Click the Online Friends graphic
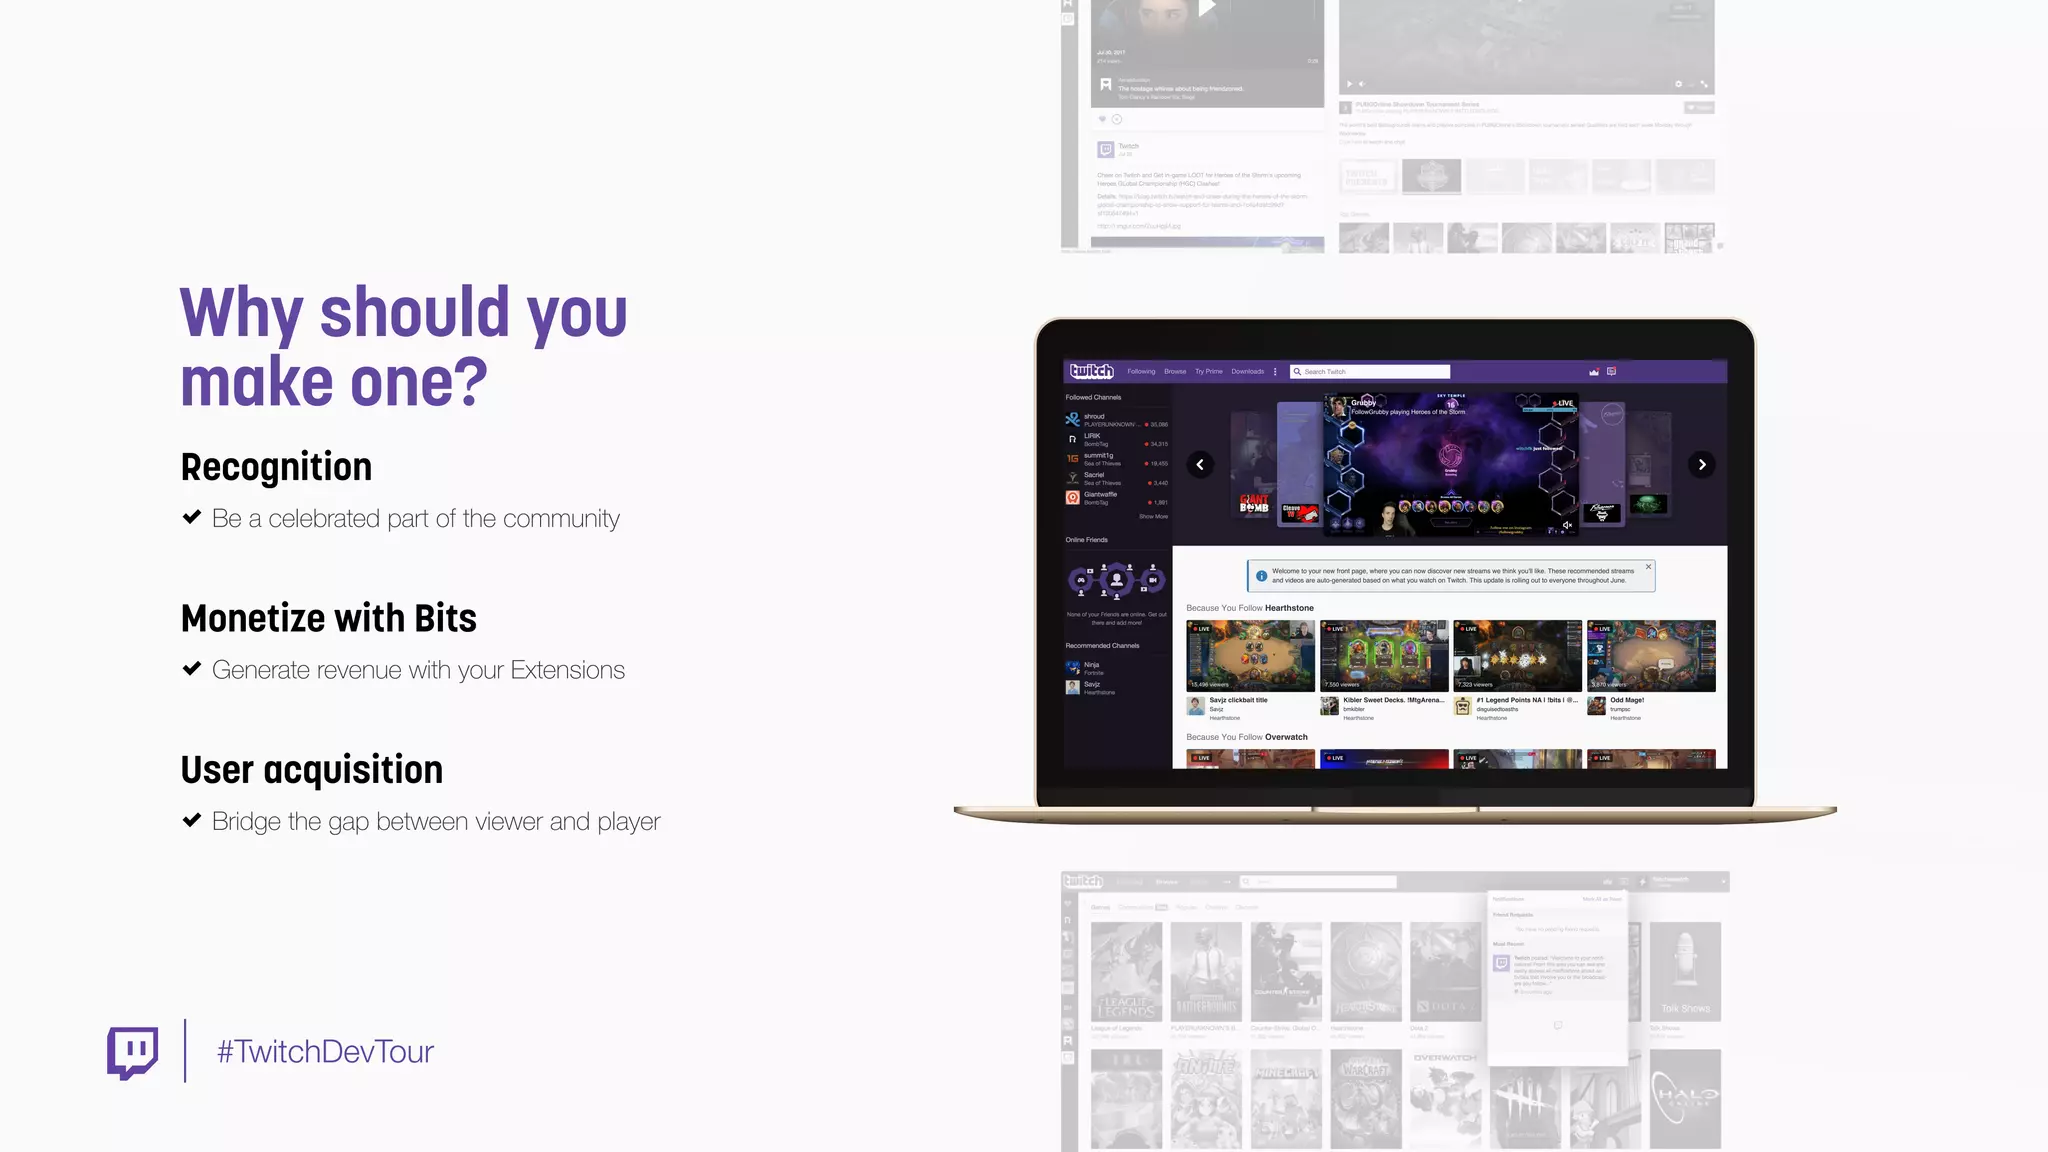 (1116, 580)
